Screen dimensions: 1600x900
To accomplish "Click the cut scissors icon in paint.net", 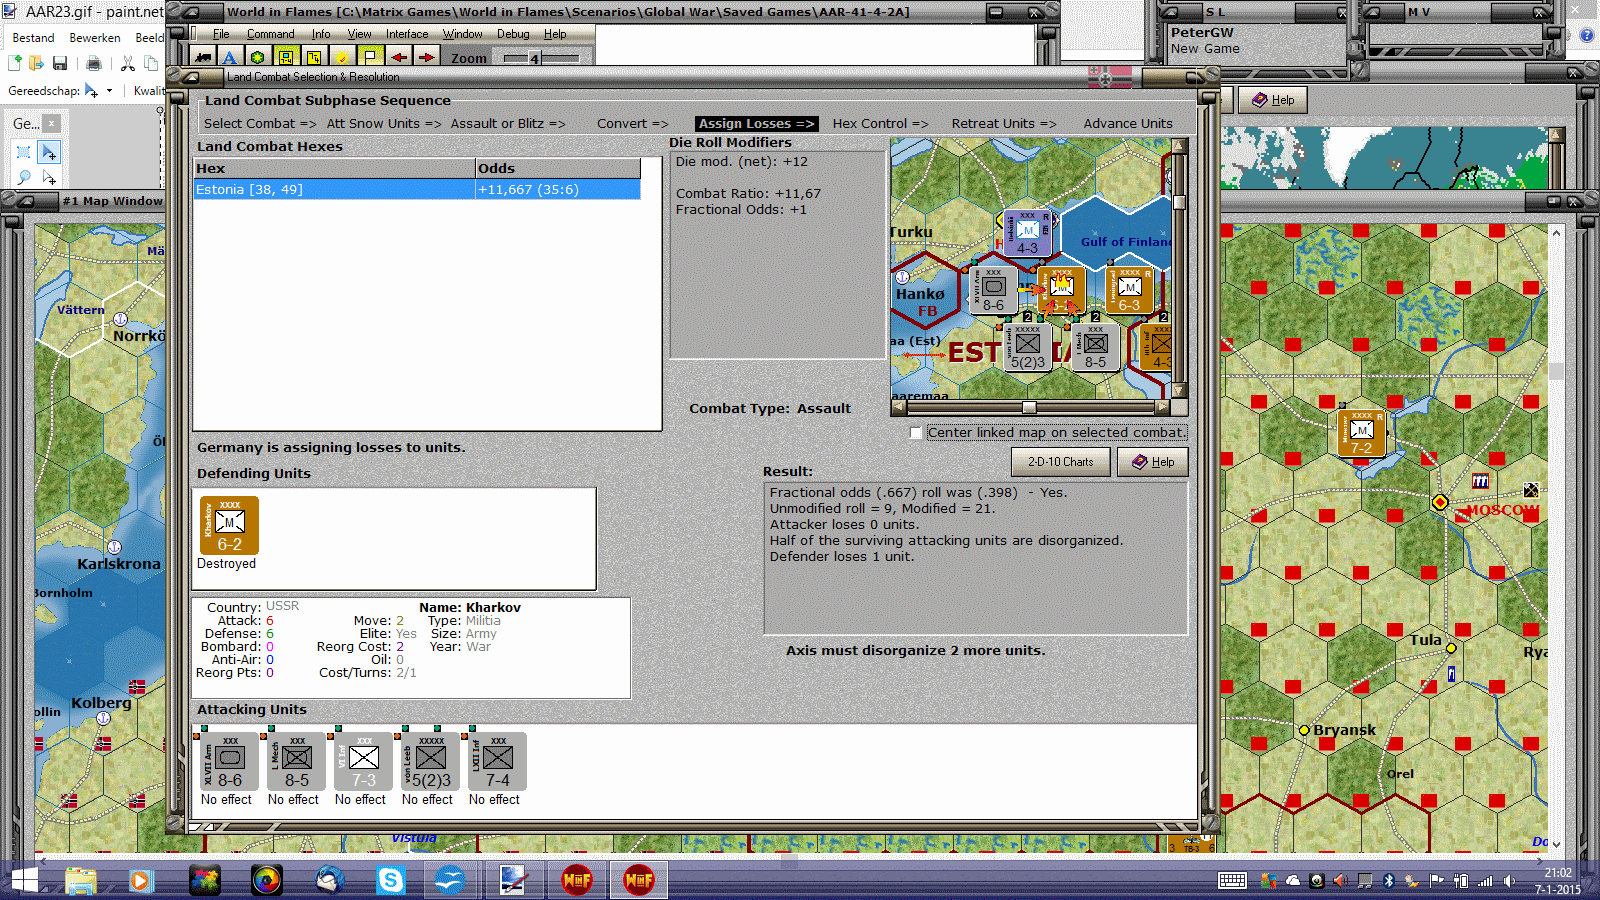I will pyautogui.click(x=128, y=63).
